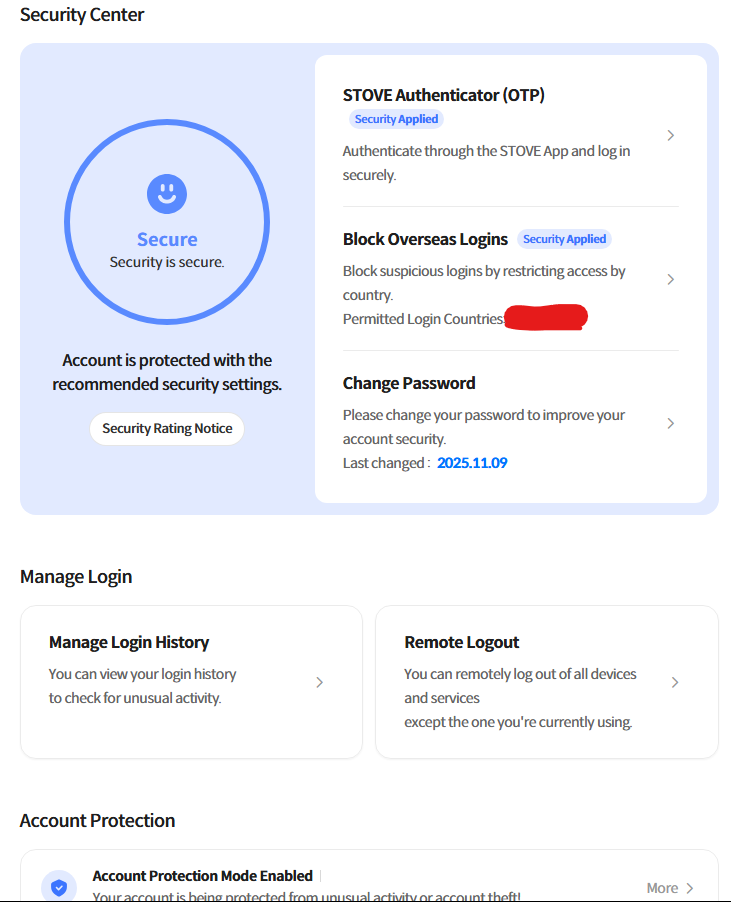
Task: Click the chevron icon beside More
Action: (690, 888)
